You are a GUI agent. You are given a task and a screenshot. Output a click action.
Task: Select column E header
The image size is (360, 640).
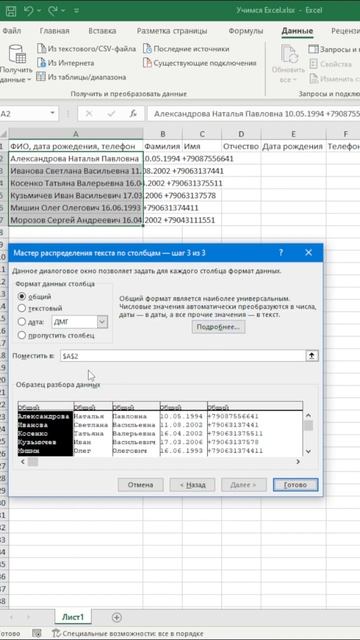(293, 134)
